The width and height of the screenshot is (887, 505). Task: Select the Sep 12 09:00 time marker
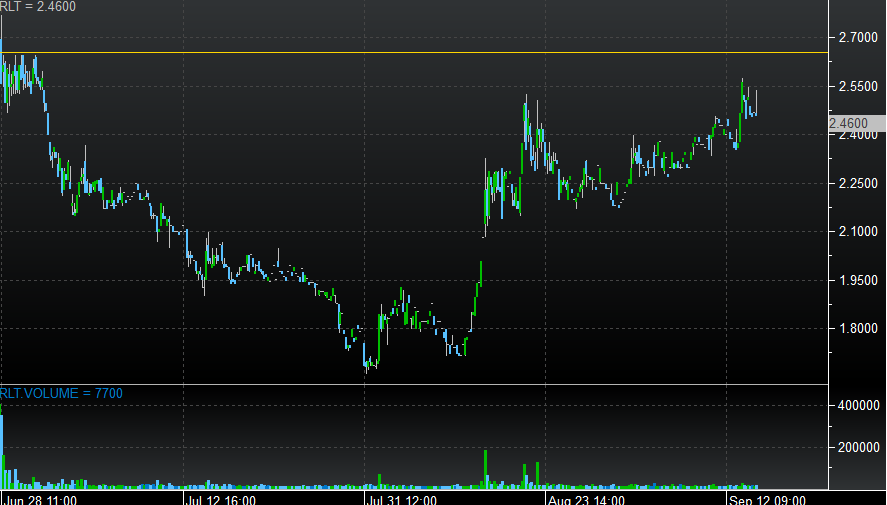(765, 498)
